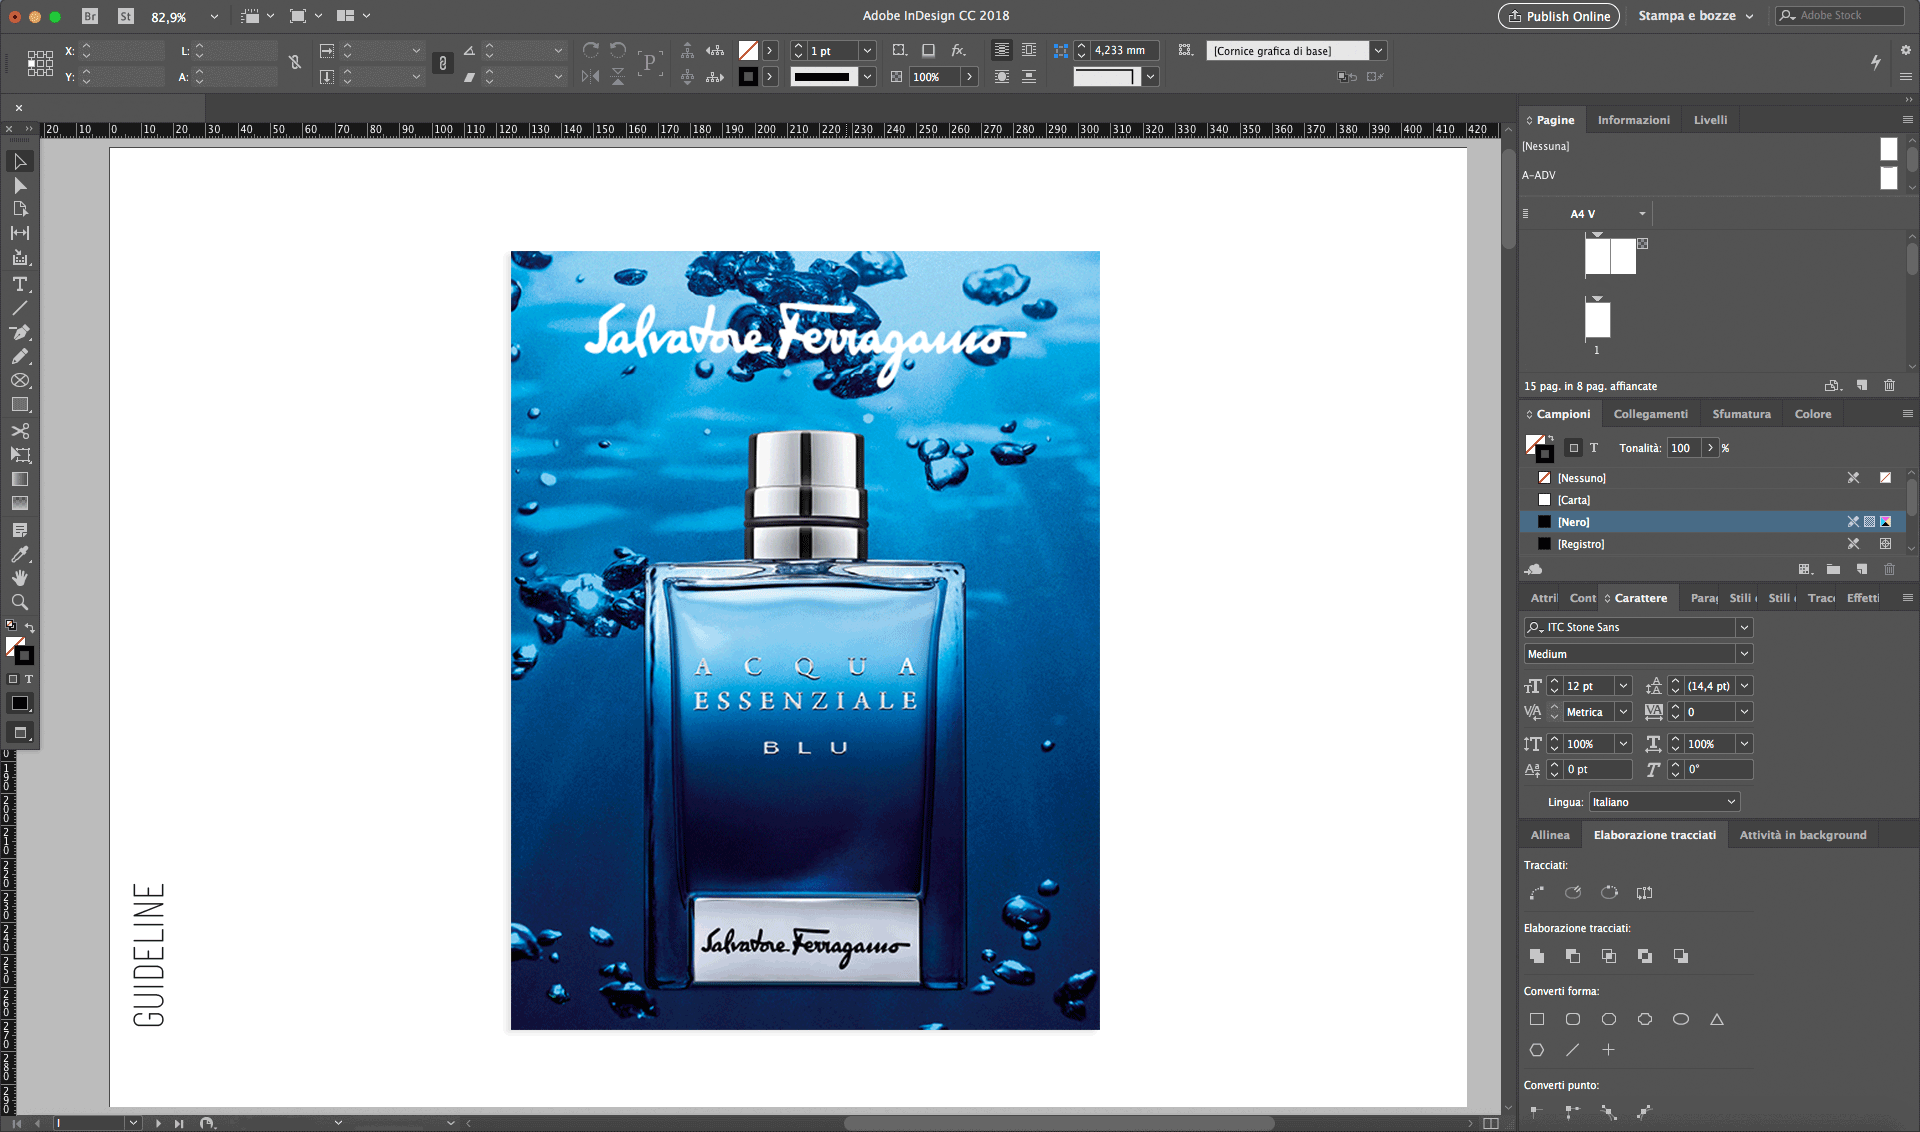Select the A-ADV master page row

1710,175
